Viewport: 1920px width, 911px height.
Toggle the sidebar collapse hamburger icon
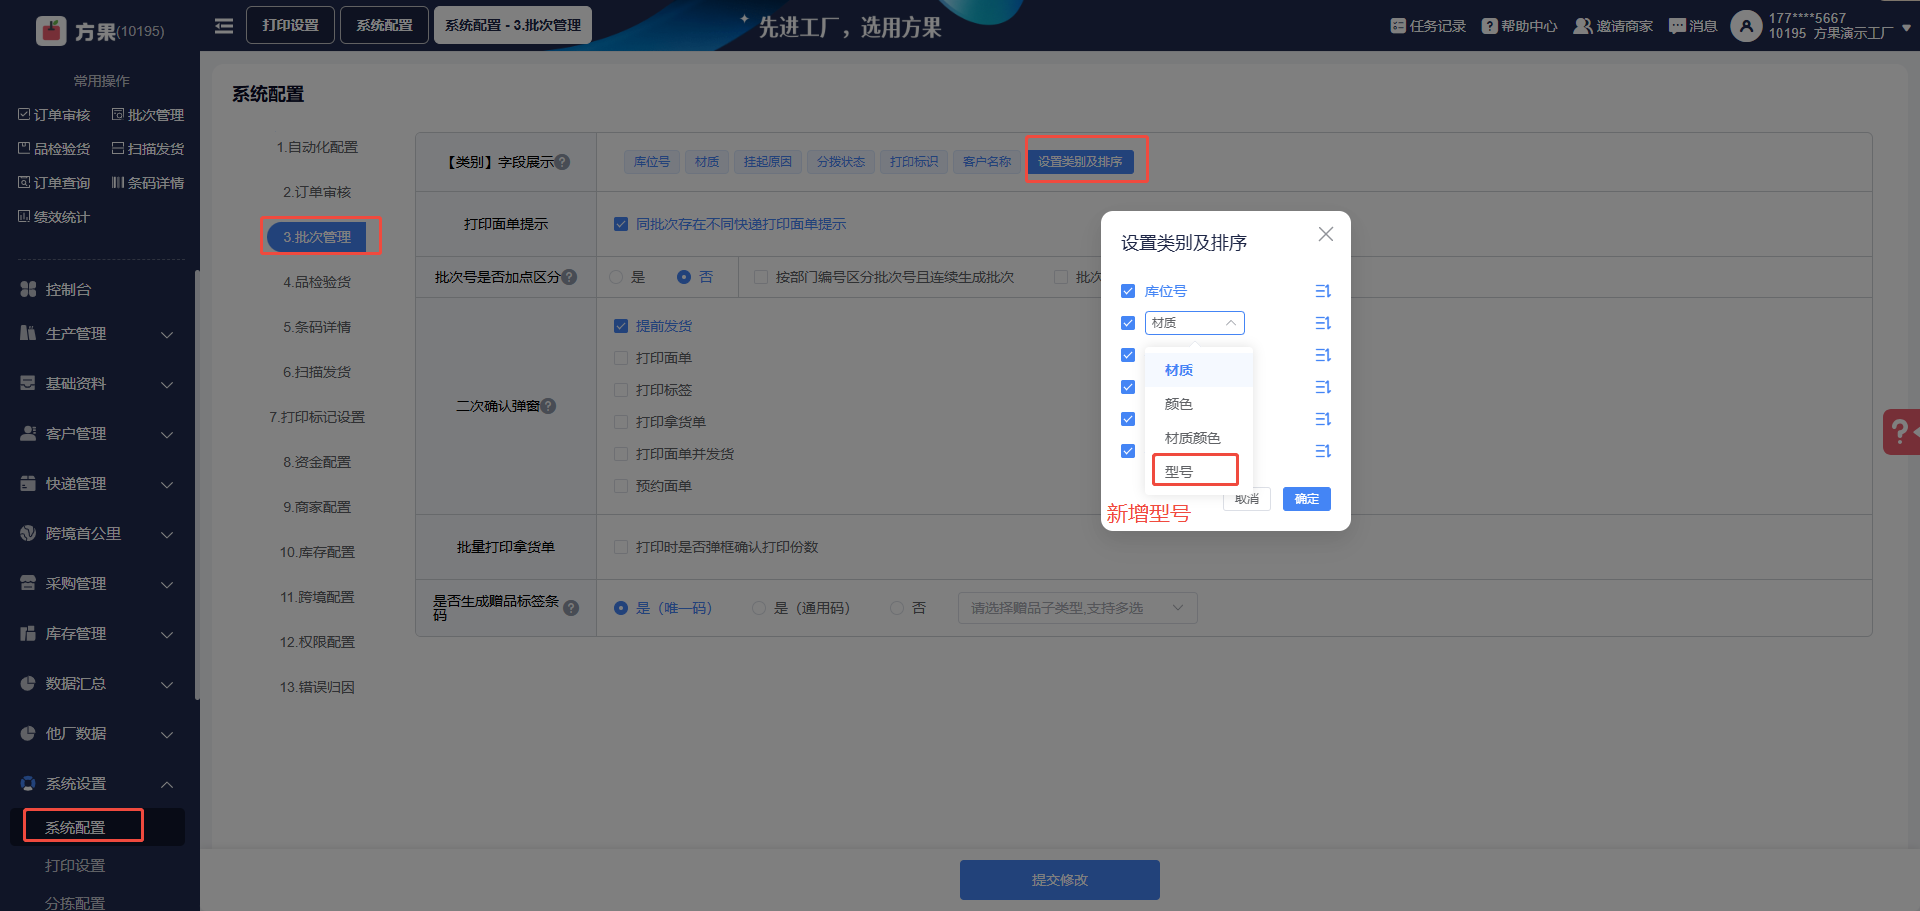pos(224,26)
